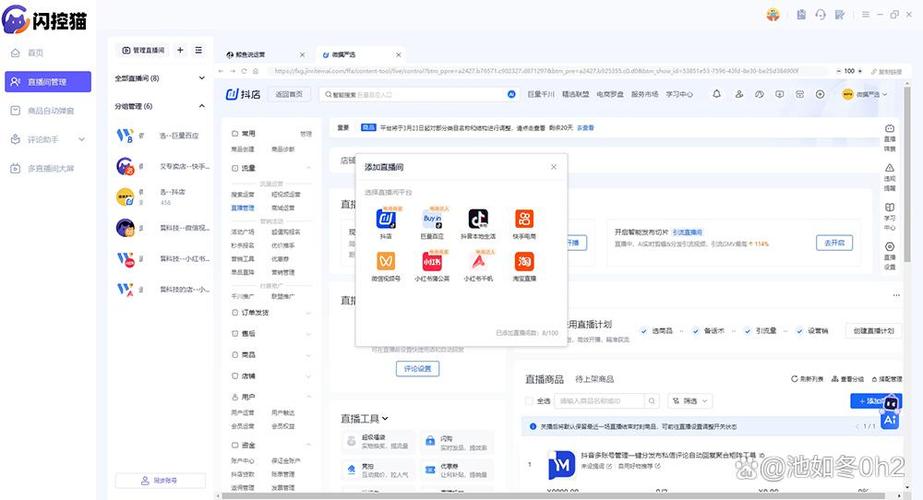Image resolution: width=923 pixels, height=500 pixels.
Task: Click the 去开启 button
Action: pos(834,243)
